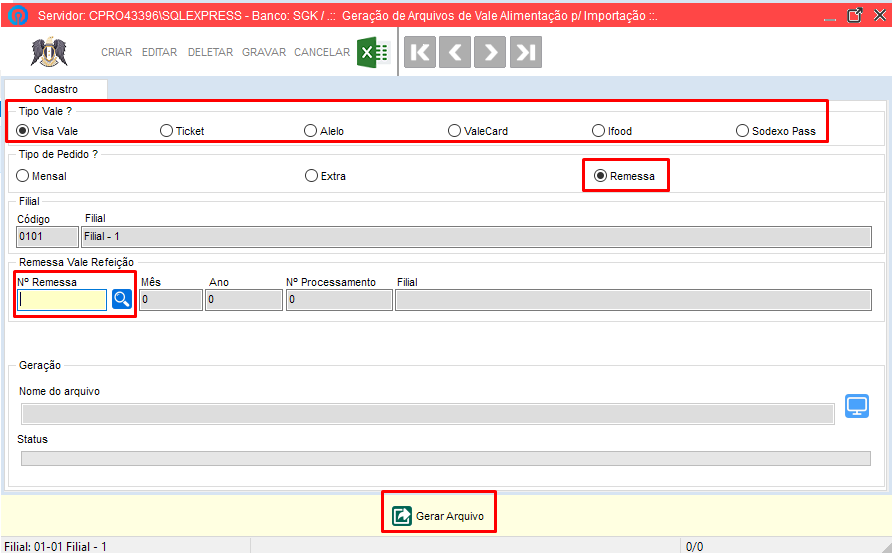Click the Status bar field
The height and width of the screenshot is (553, 892).
(x=445, y=459)
